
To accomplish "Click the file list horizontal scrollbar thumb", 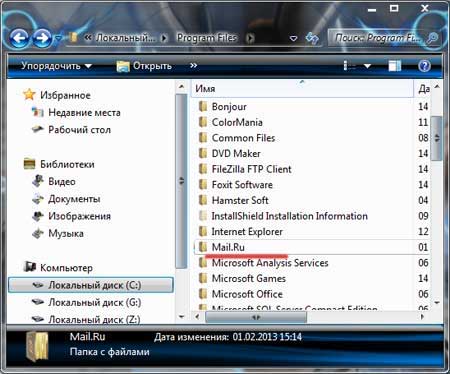I will pyautogui.click(x=256, y=317).
